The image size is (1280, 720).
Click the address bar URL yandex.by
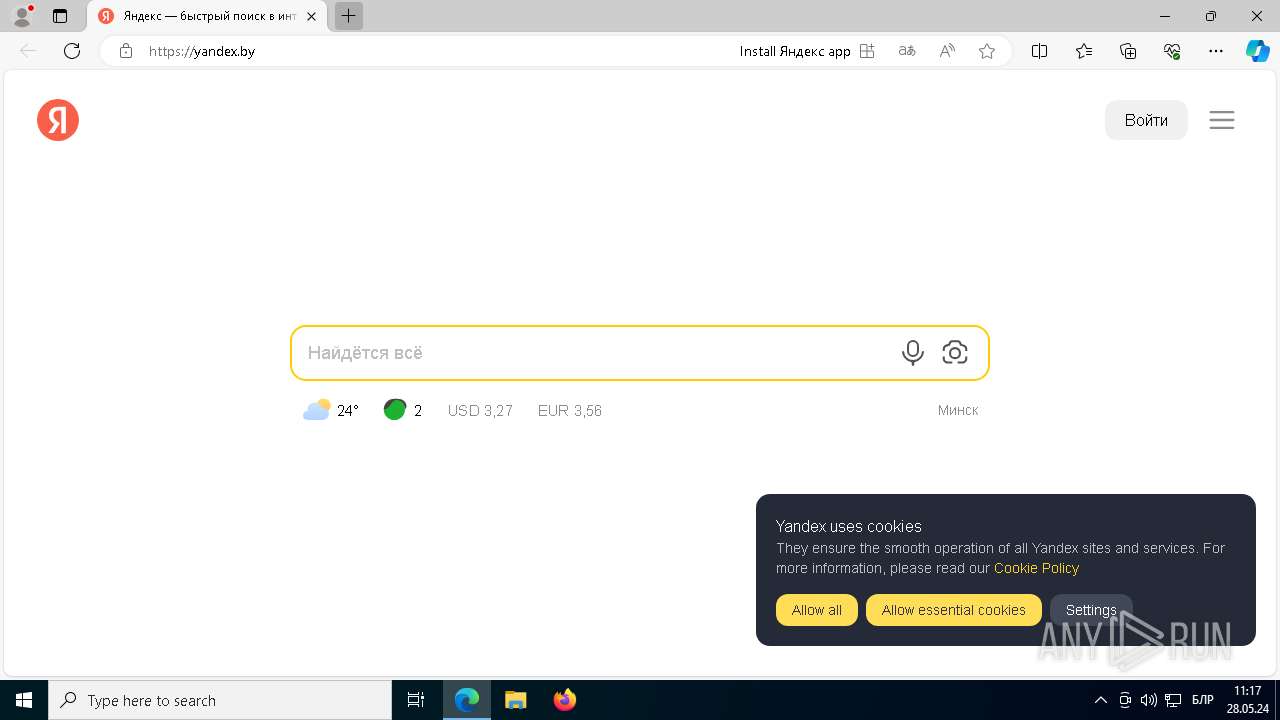click(x=202, y=51)
